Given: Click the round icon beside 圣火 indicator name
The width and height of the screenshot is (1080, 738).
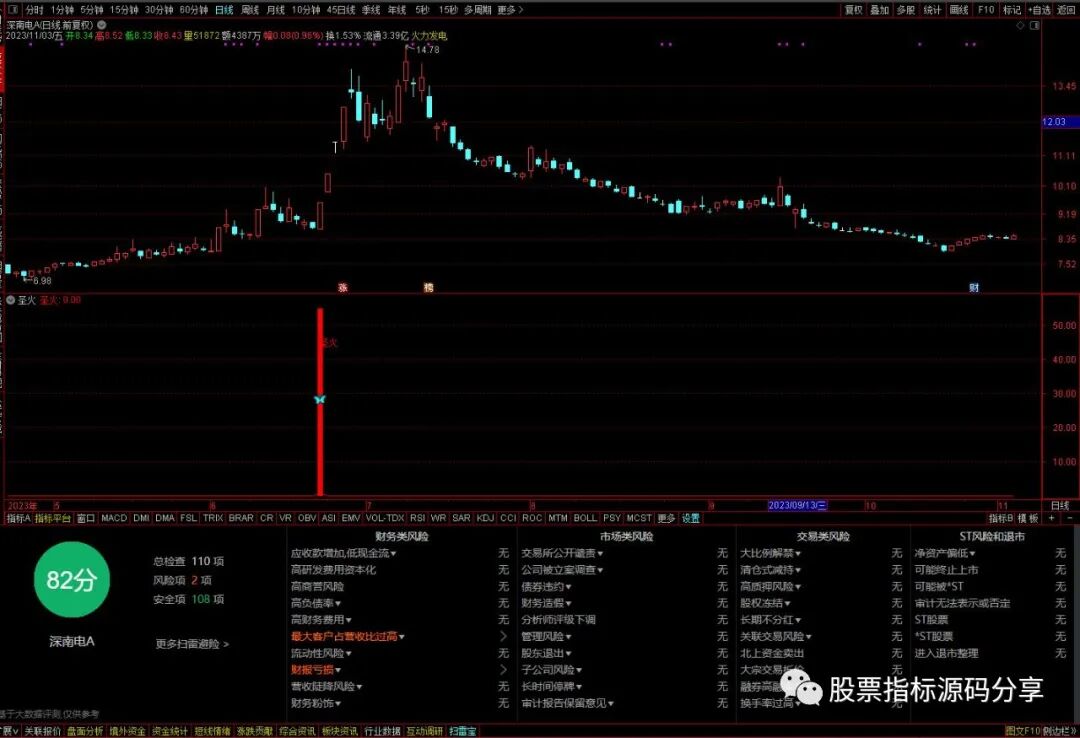Looking at the screenshot, I should tap(10, 300).
